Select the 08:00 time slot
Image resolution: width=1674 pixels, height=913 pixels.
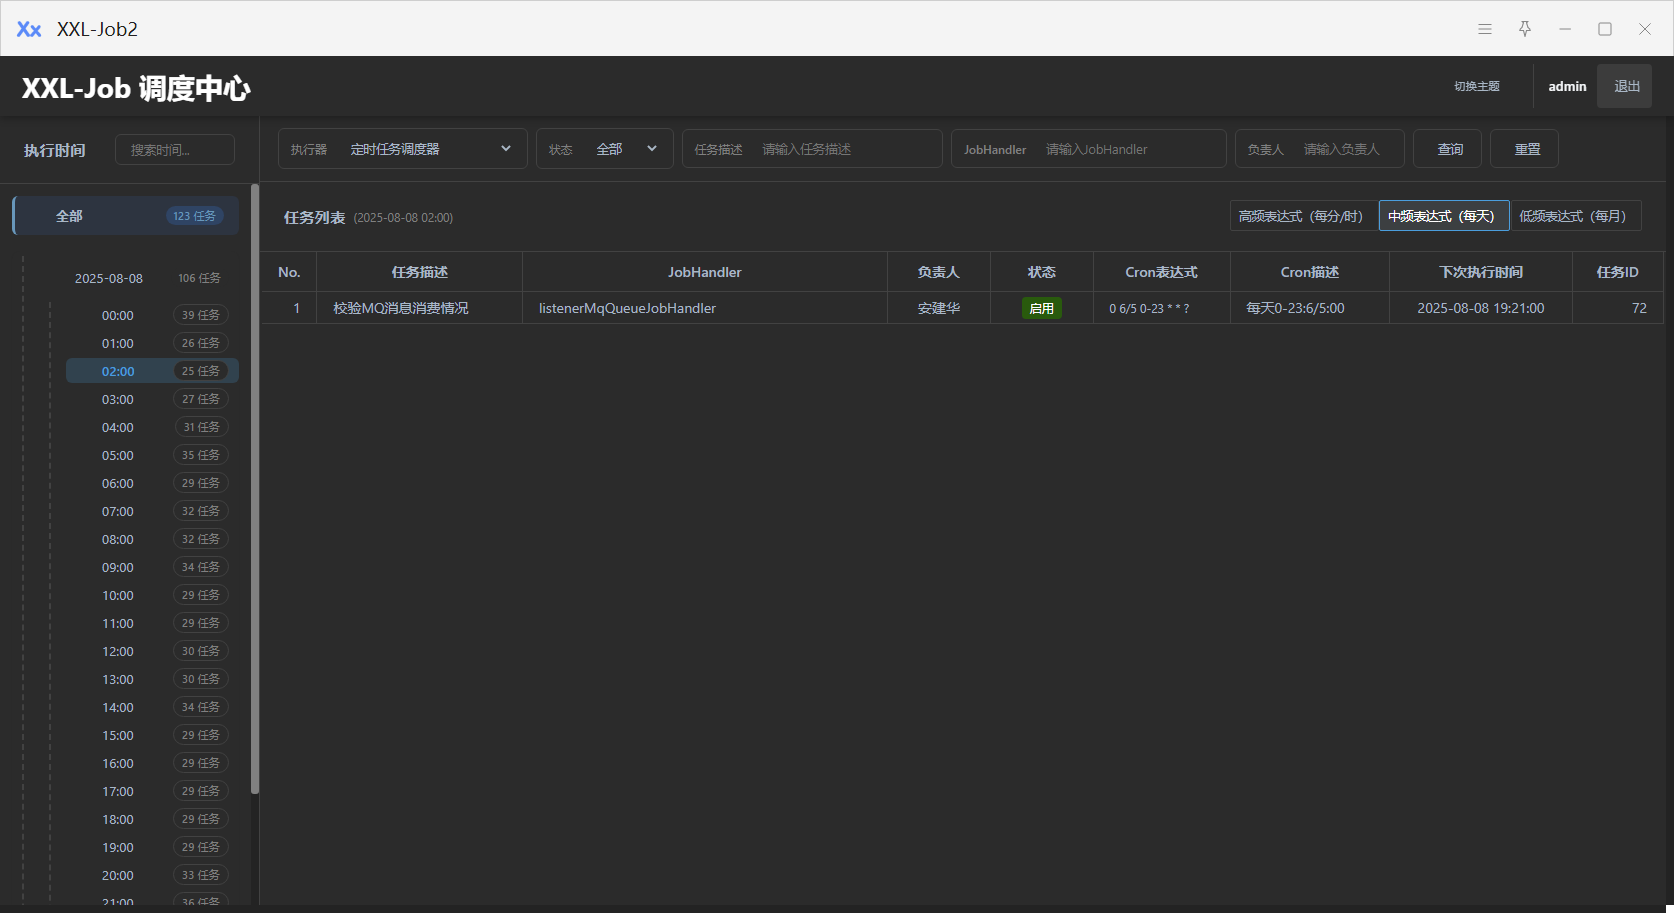click(x=152, y=539)
